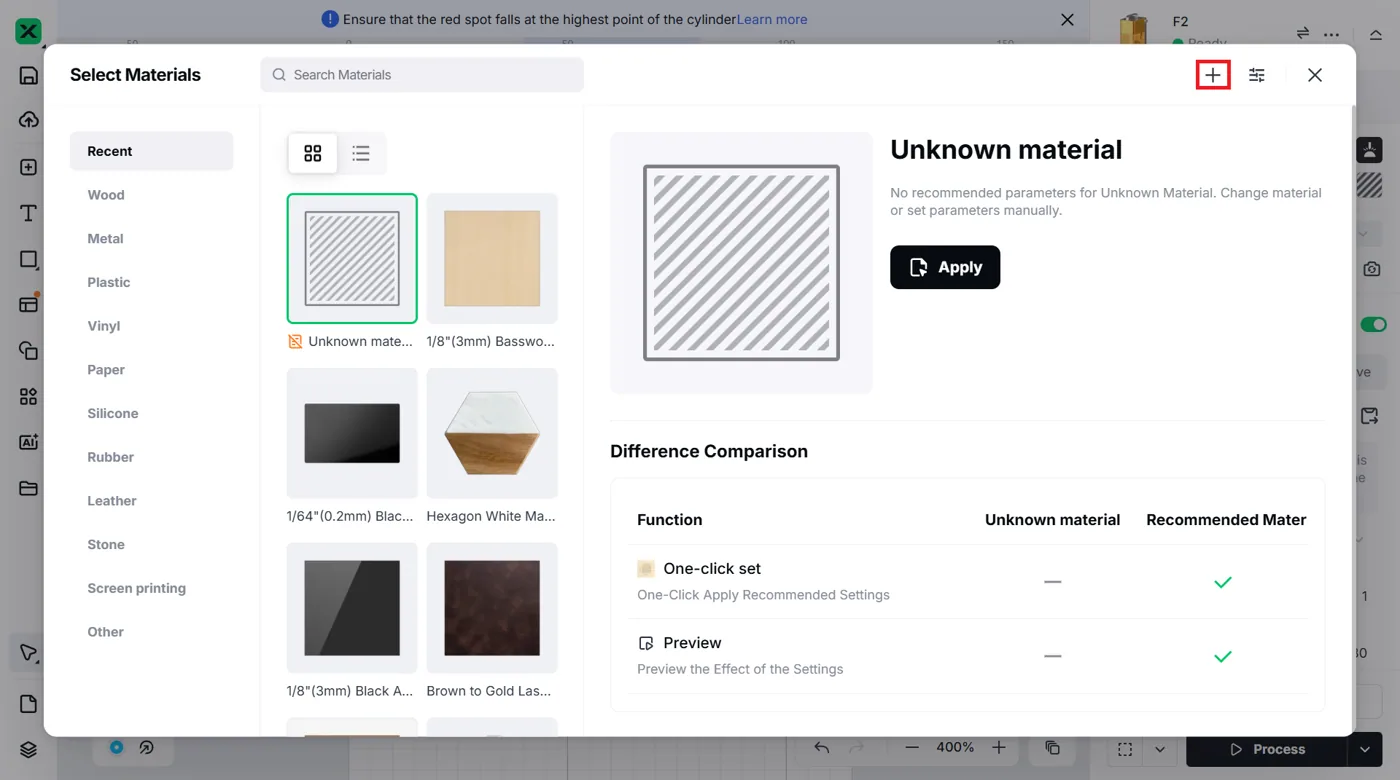
Task: Click the save icon in left sidebar
Action: click(x=28, y=75)
